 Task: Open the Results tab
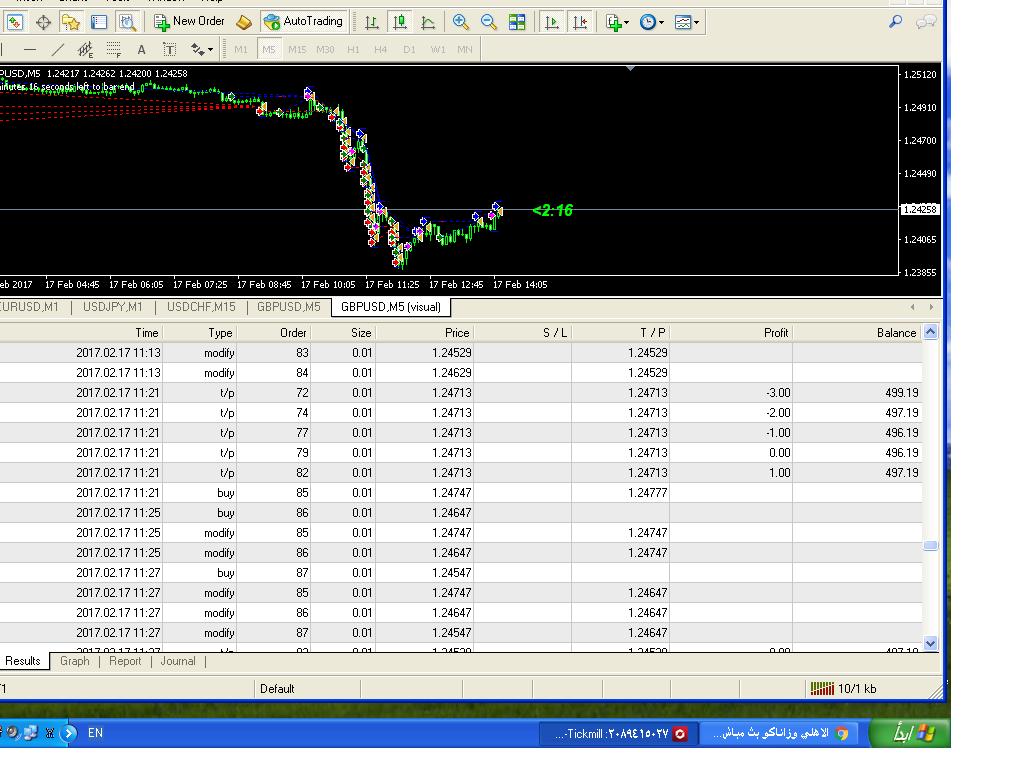coord(23,661)
